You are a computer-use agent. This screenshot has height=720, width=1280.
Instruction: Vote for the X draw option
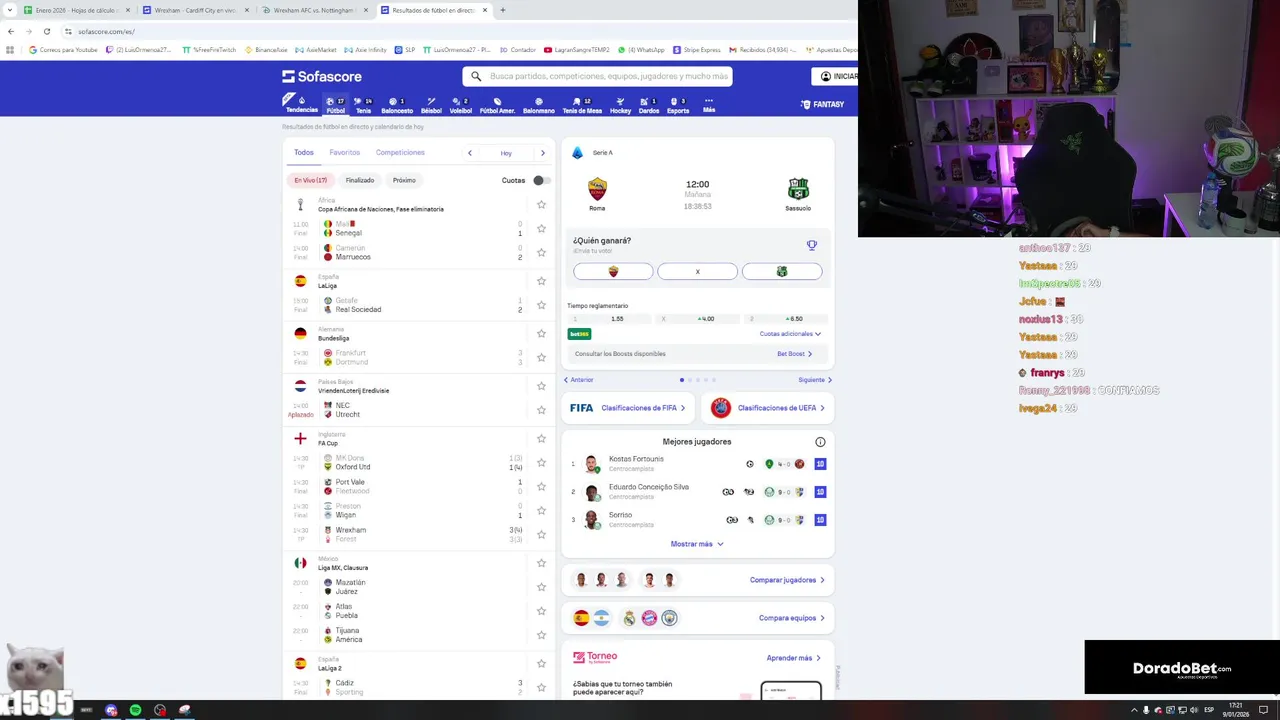pyautogui.click(x=697, y=271)
